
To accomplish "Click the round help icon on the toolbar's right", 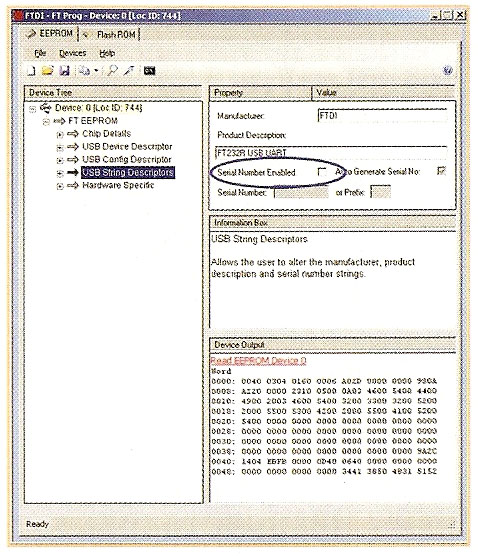I will click(448, 70).
